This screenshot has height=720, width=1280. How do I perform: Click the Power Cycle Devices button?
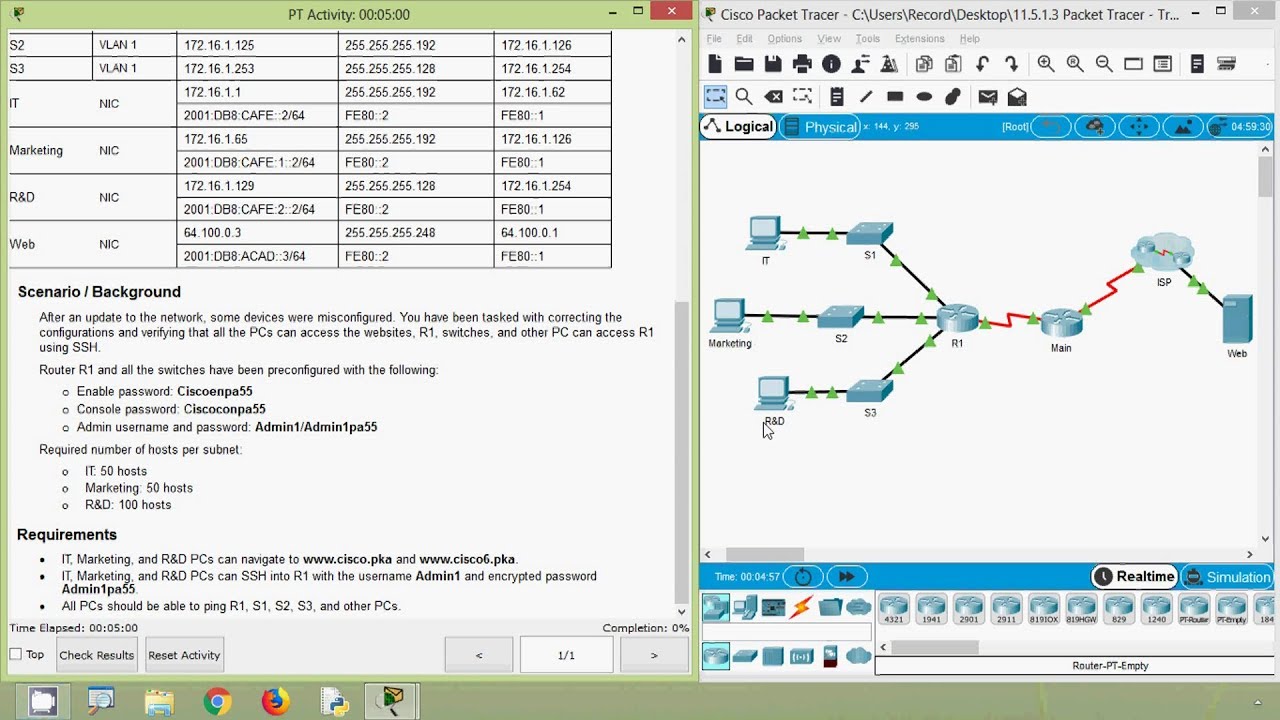[803, 576]
